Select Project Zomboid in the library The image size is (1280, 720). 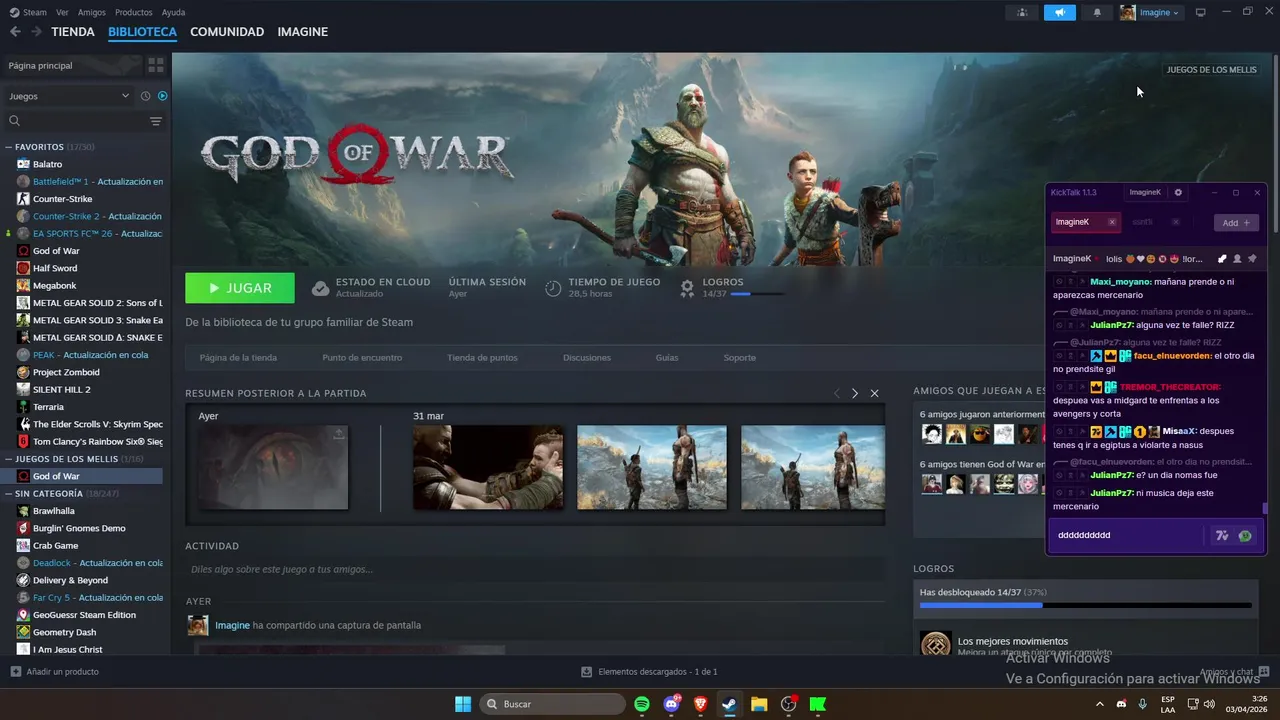[x=66, y=372]
